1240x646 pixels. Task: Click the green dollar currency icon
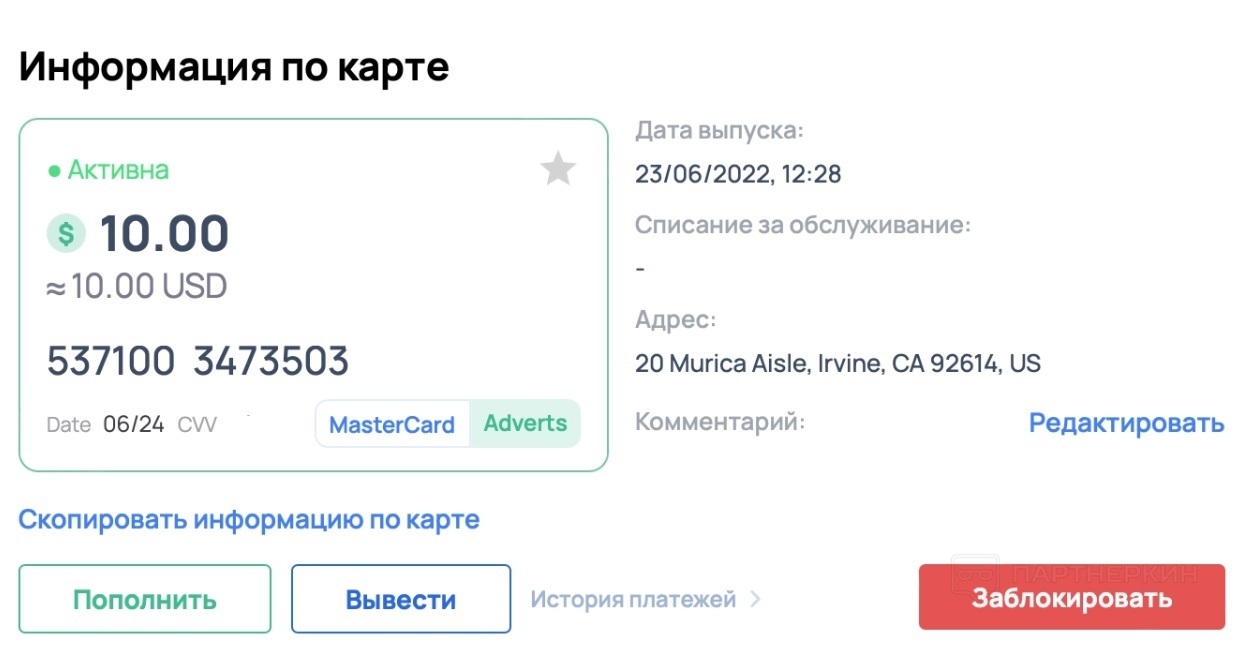point(66,234)
